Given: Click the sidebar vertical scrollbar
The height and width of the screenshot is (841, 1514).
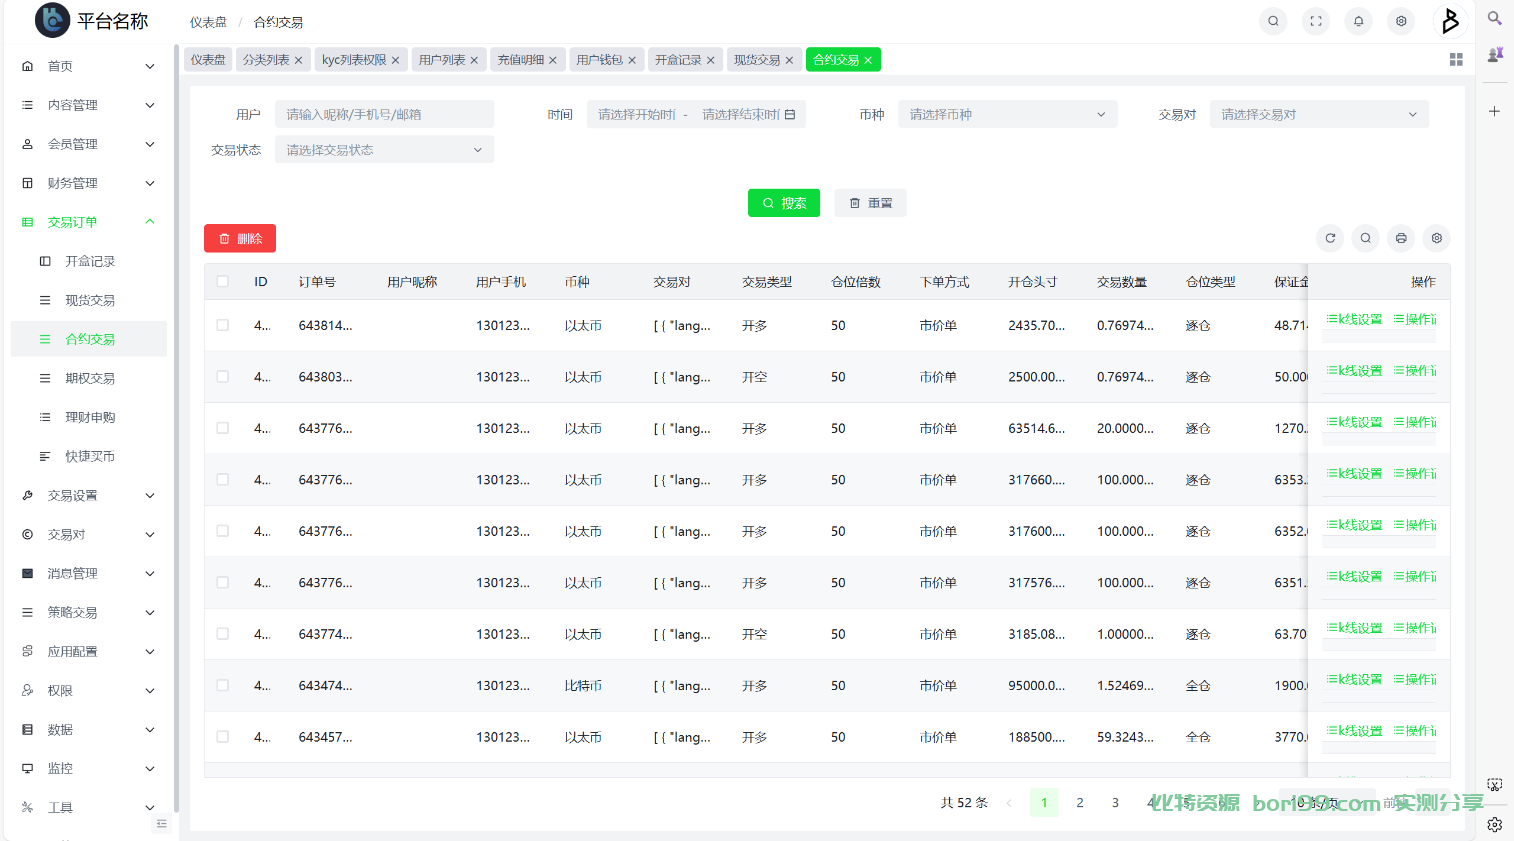Looking at the screenshot, I should coord(176,428).
